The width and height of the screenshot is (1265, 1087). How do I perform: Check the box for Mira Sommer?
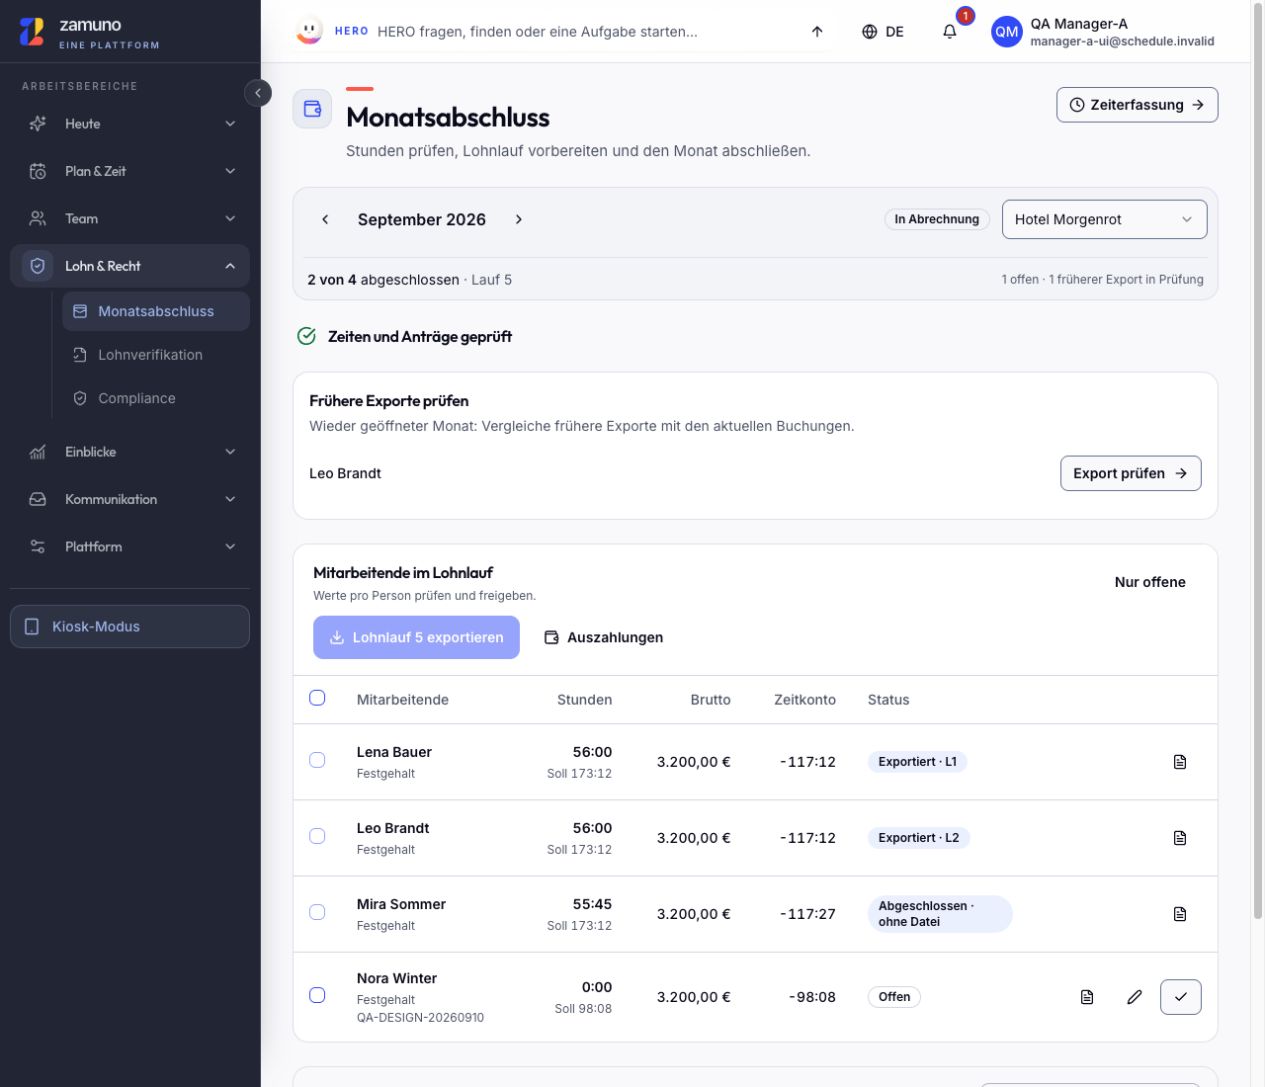(x=317, y=912)
